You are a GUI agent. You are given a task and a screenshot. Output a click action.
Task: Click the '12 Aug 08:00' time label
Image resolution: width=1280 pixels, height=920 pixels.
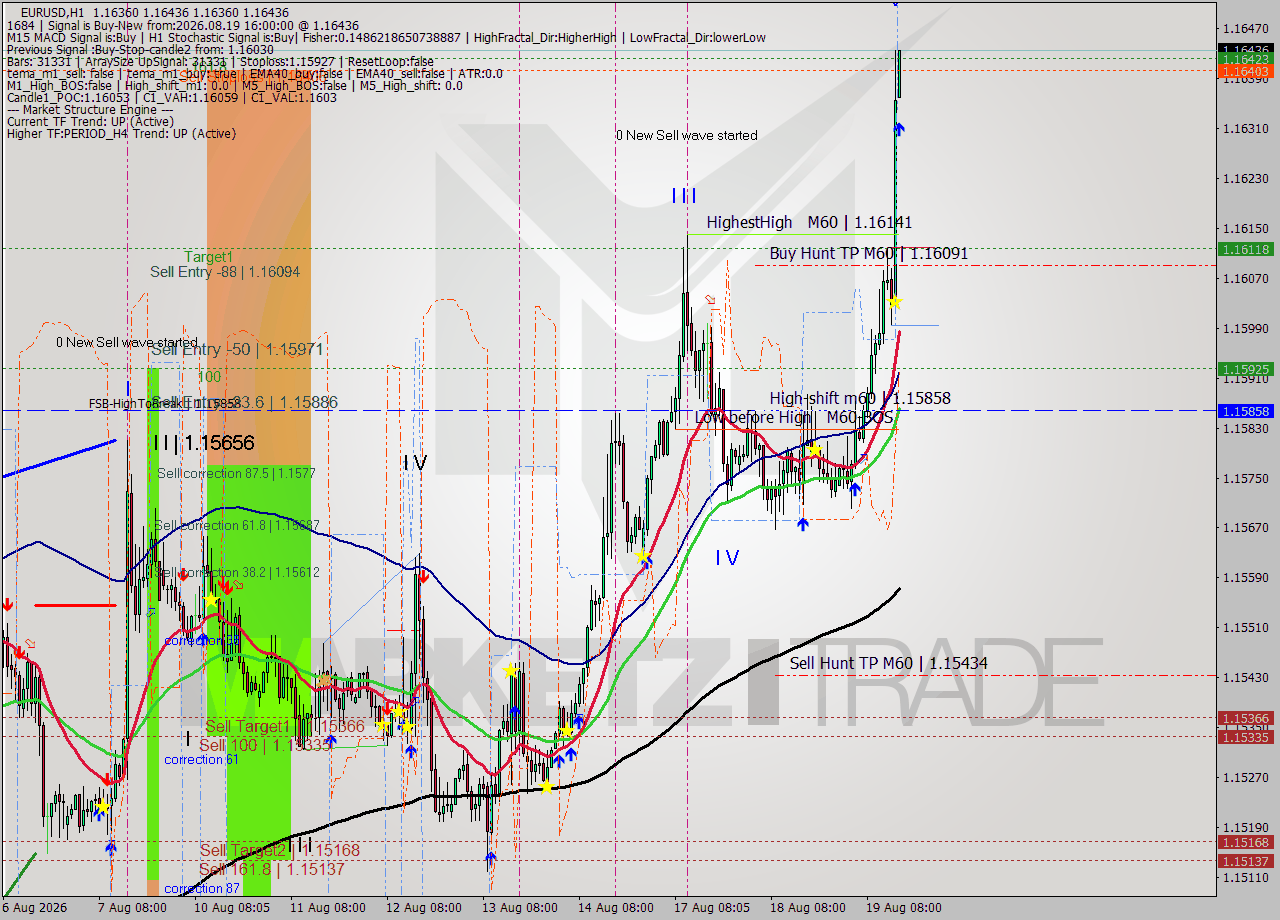click(424, 908)
